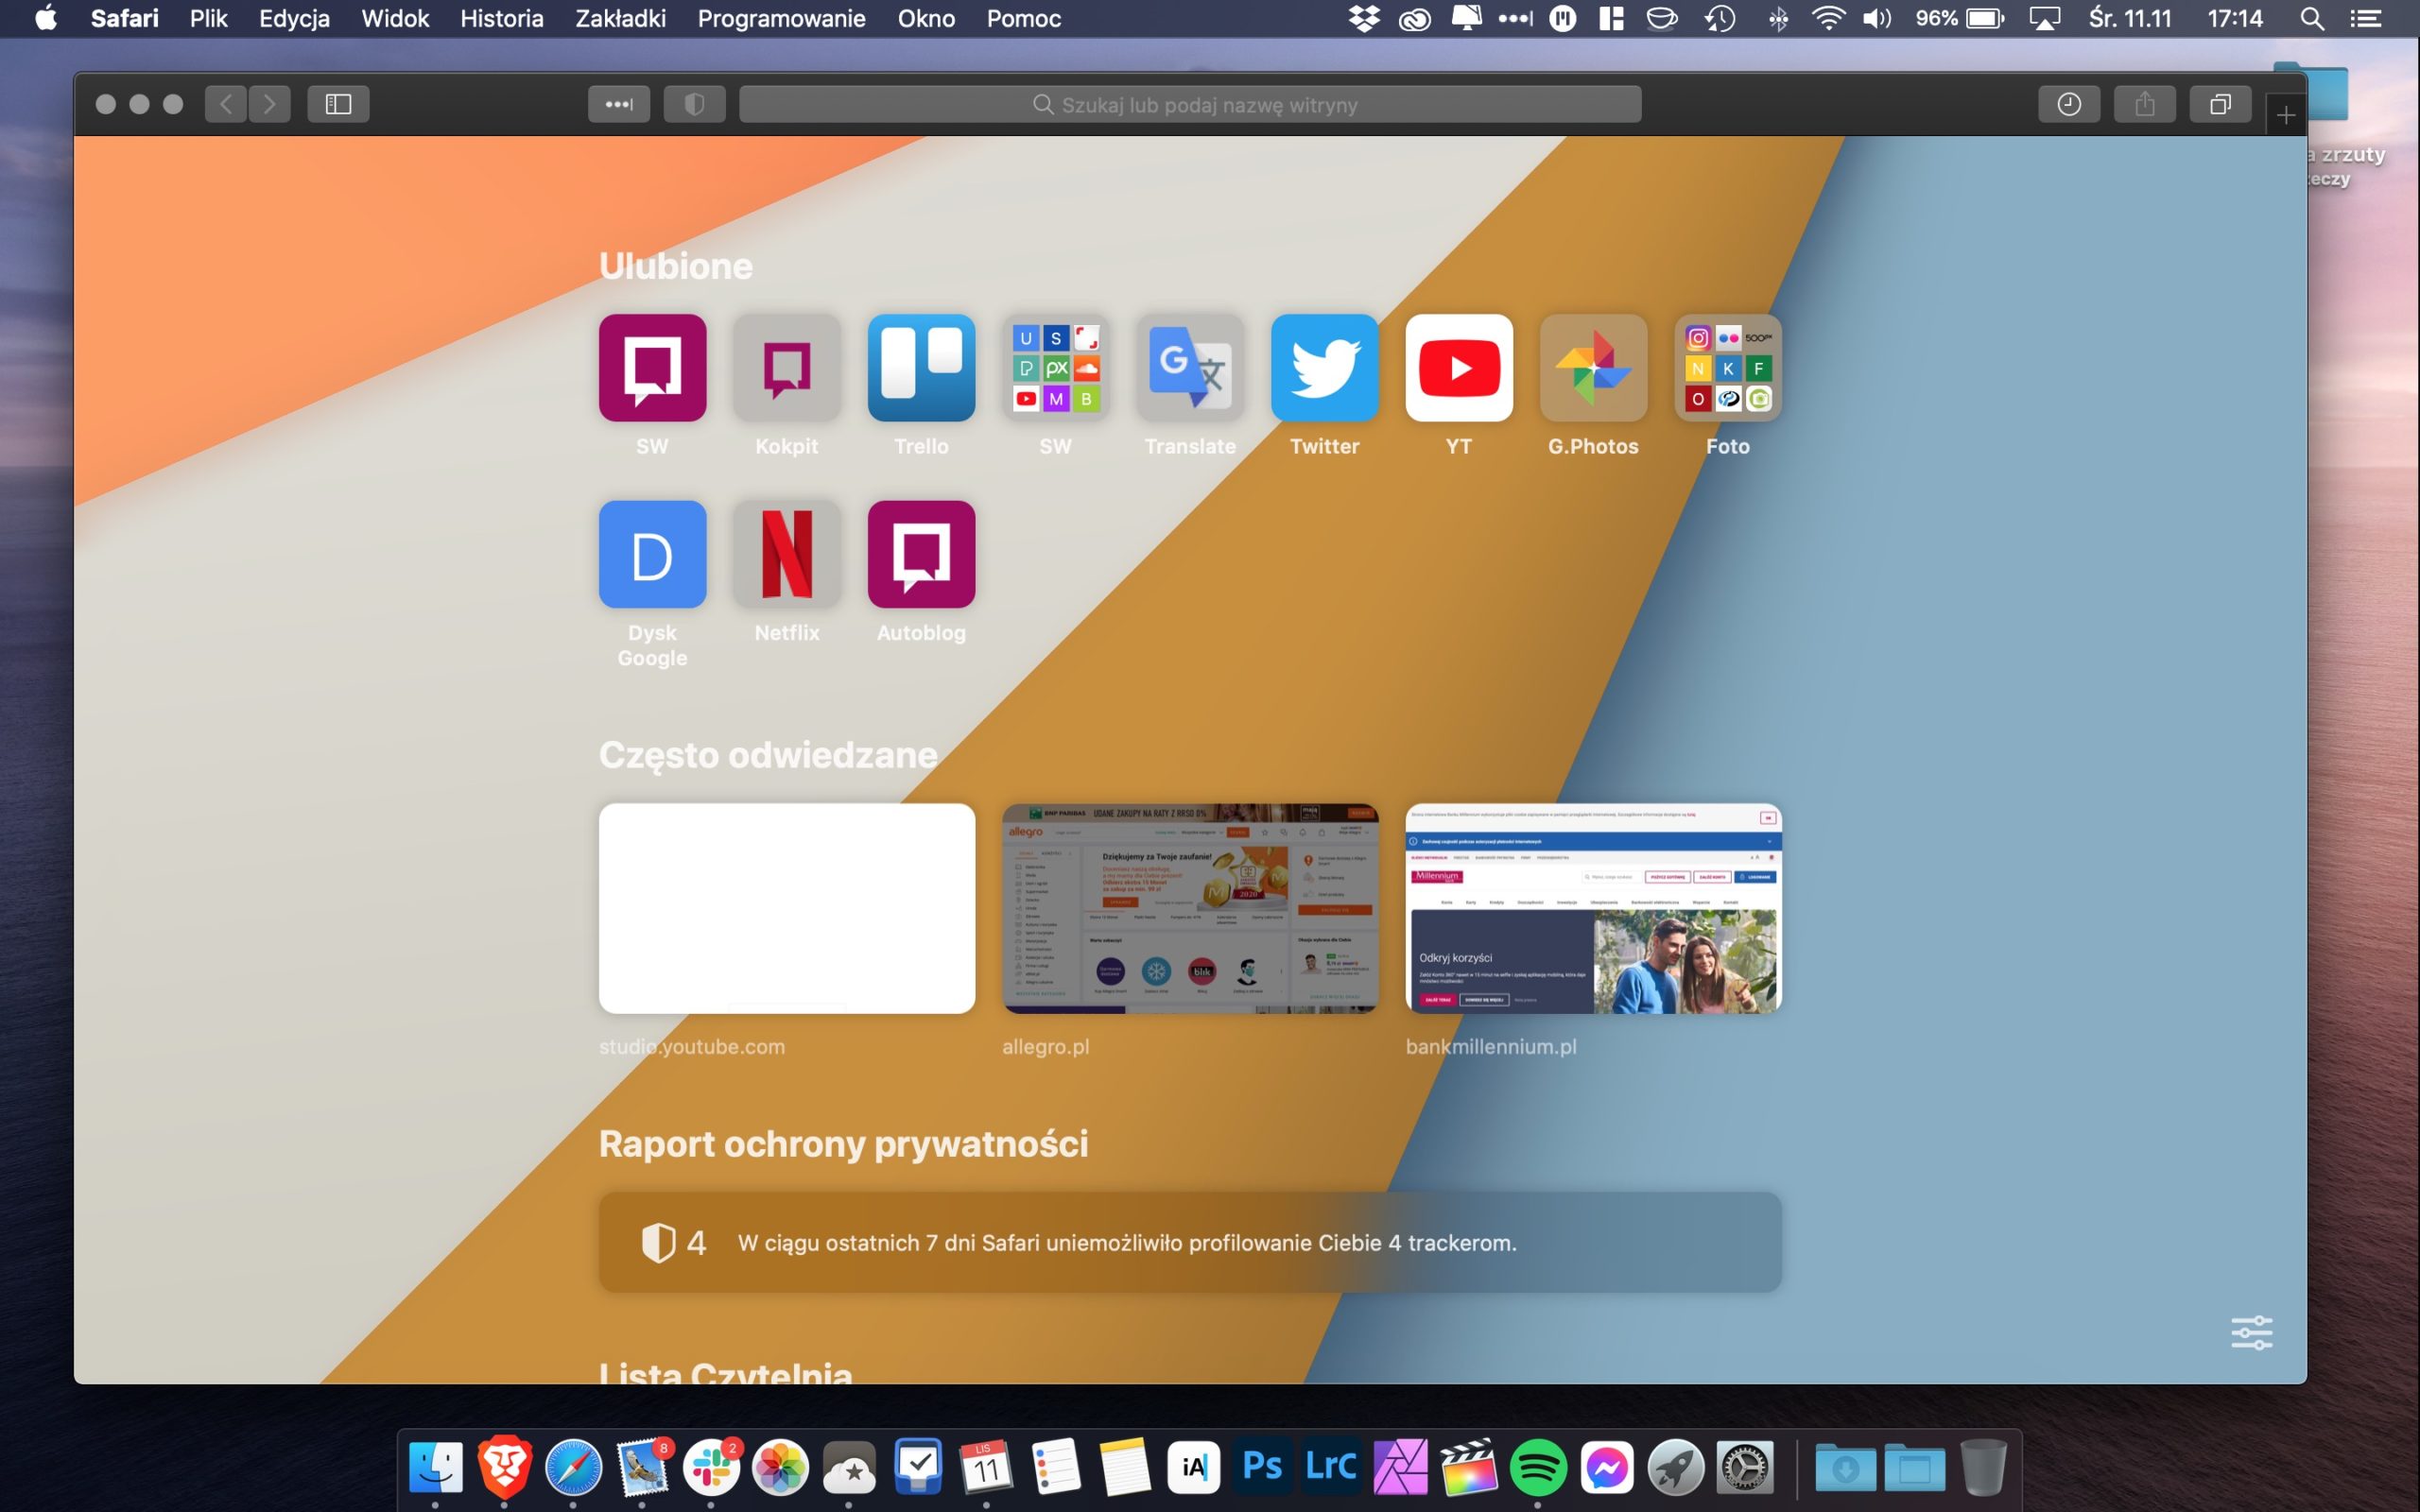Screen dimensions: 2420x1512
Task: Open Slack from the Dock
Action: (711, 1467)
